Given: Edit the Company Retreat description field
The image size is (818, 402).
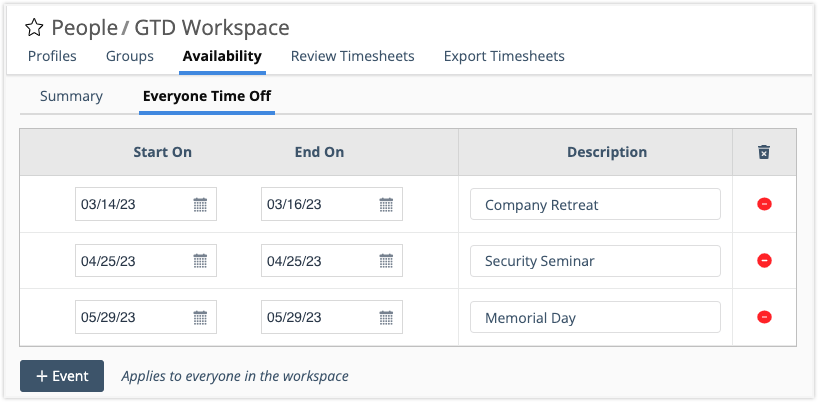Looking at the screenshot, I should click(x=595, y=205).
